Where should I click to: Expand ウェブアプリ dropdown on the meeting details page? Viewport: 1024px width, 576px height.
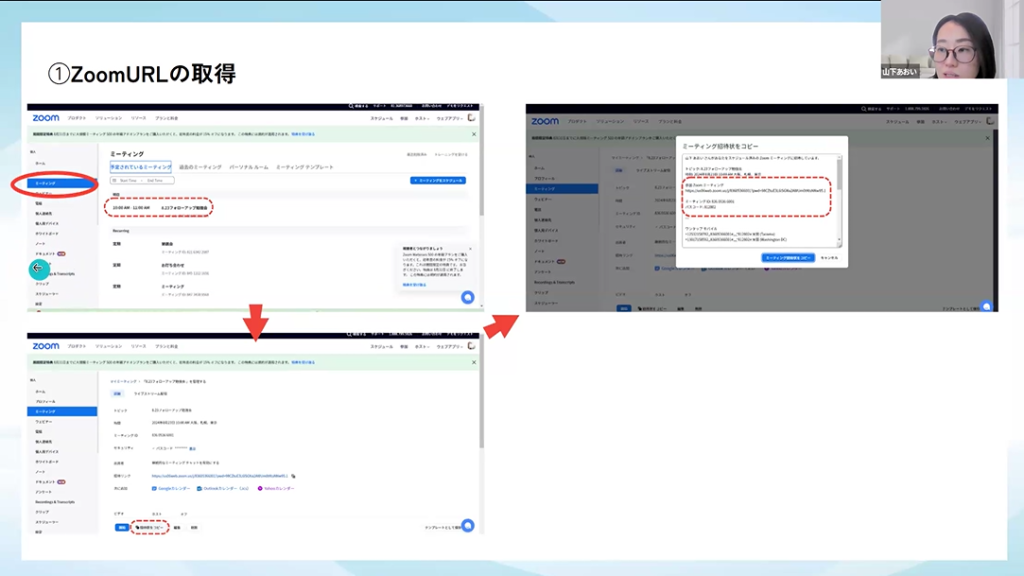450,346
